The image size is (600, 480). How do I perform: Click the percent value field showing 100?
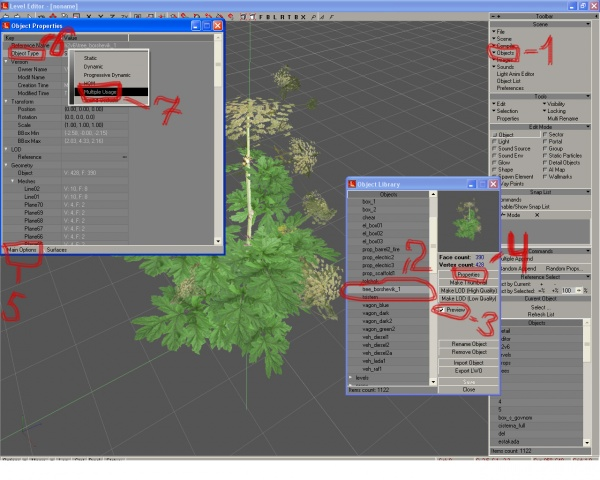[x=568, y=291]
